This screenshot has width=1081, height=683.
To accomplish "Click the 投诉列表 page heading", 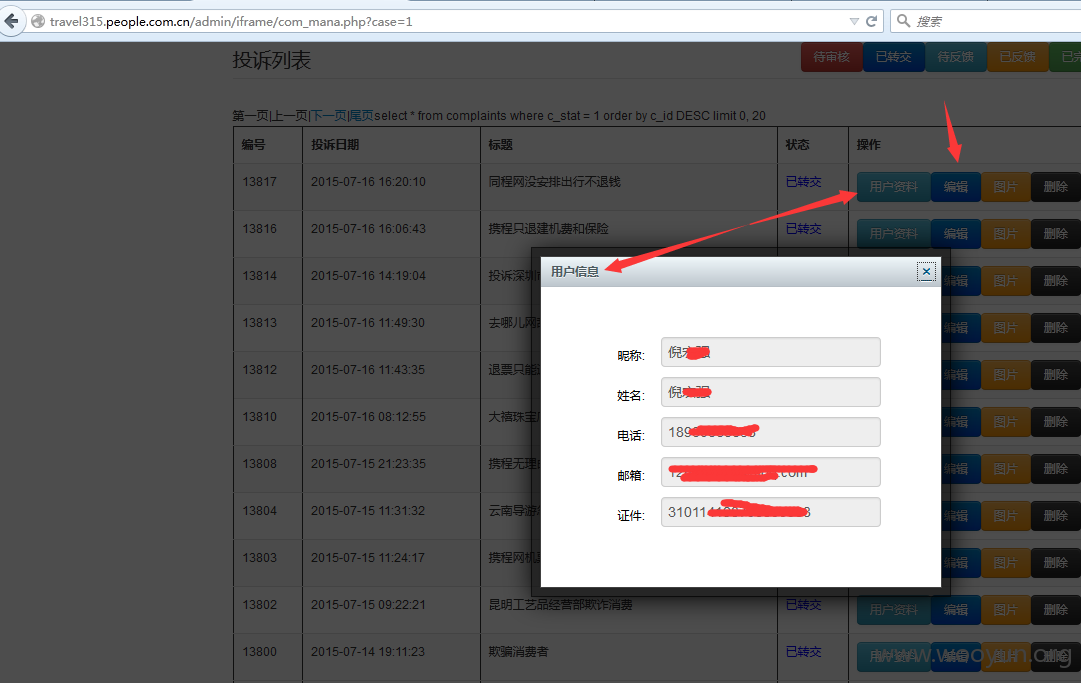I will [x=272, y=60].
